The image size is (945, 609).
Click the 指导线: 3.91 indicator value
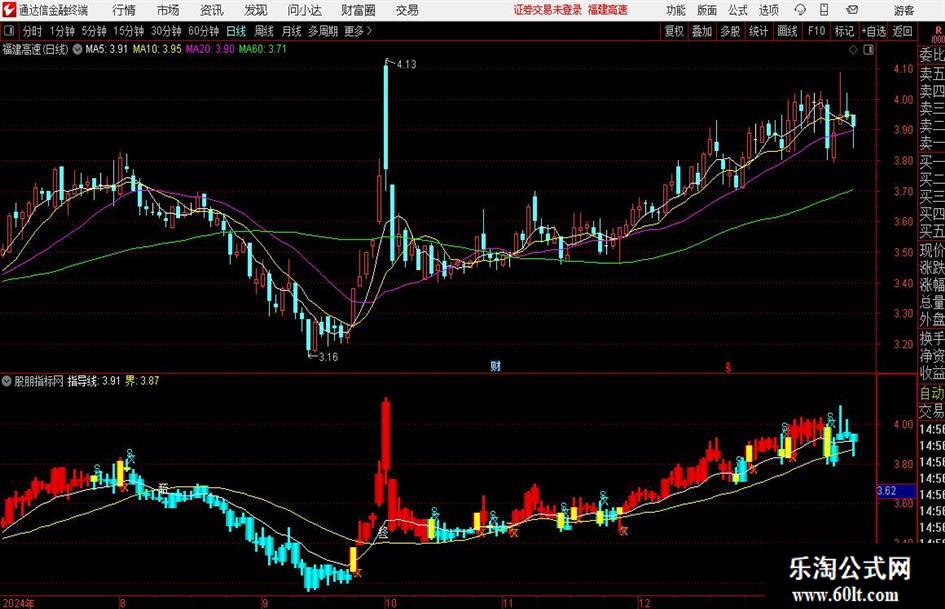94,381
